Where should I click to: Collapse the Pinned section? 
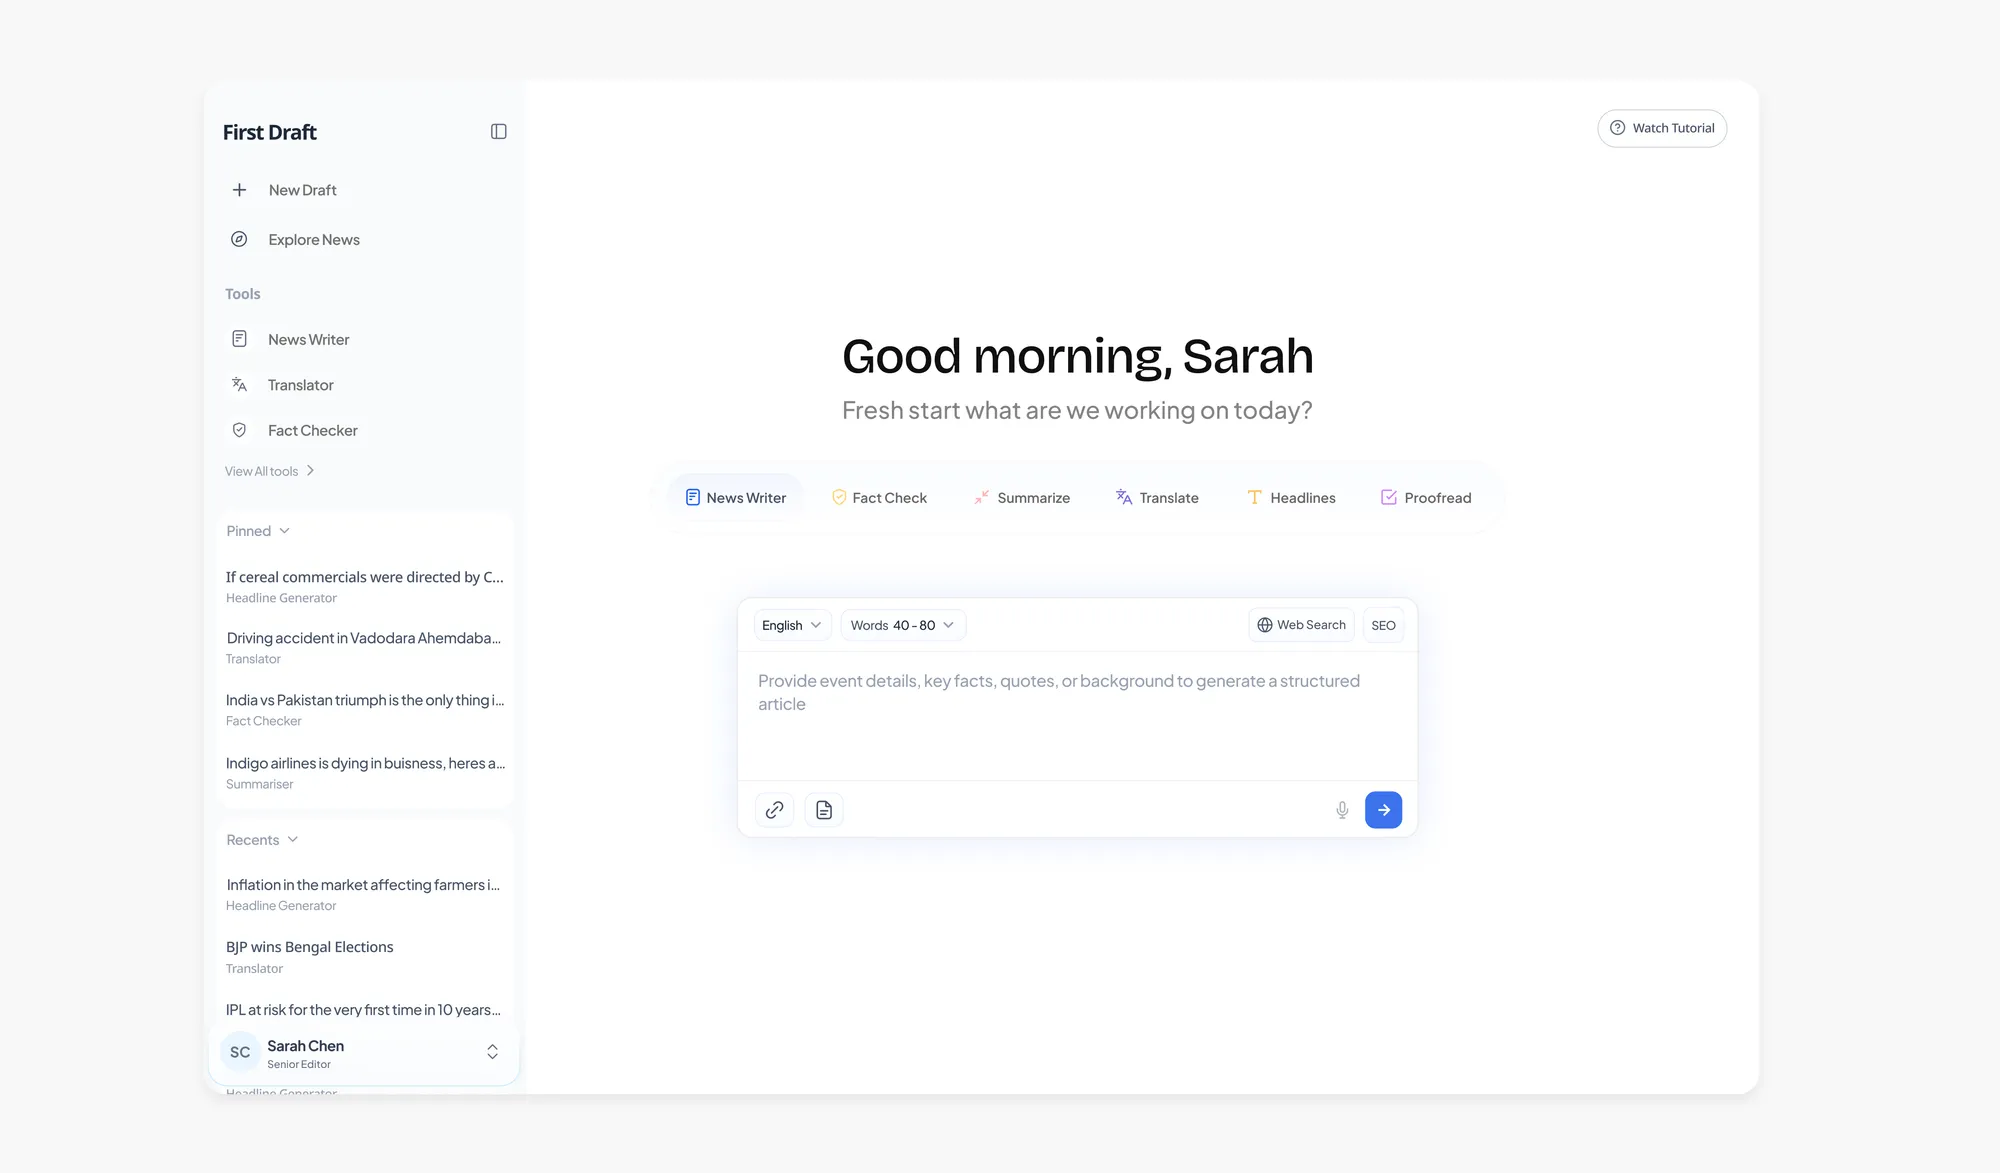coord(258,531)
